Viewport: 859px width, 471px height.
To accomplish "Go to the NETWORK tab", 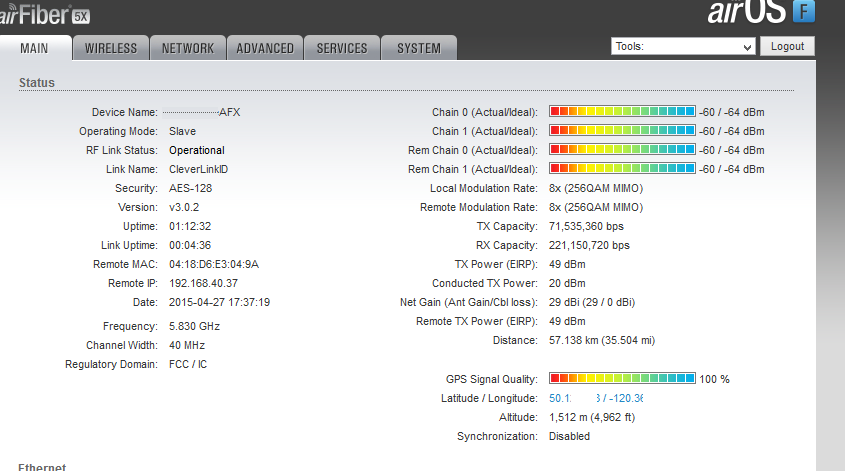I will pos(188,48).
